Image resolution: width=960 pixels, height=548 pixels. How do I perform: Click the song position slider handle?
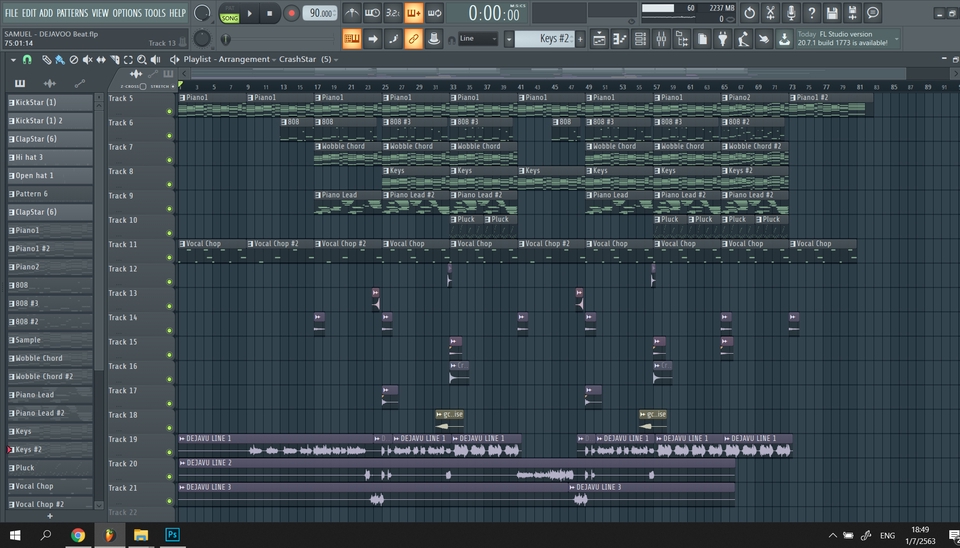(x=225, y=39)
